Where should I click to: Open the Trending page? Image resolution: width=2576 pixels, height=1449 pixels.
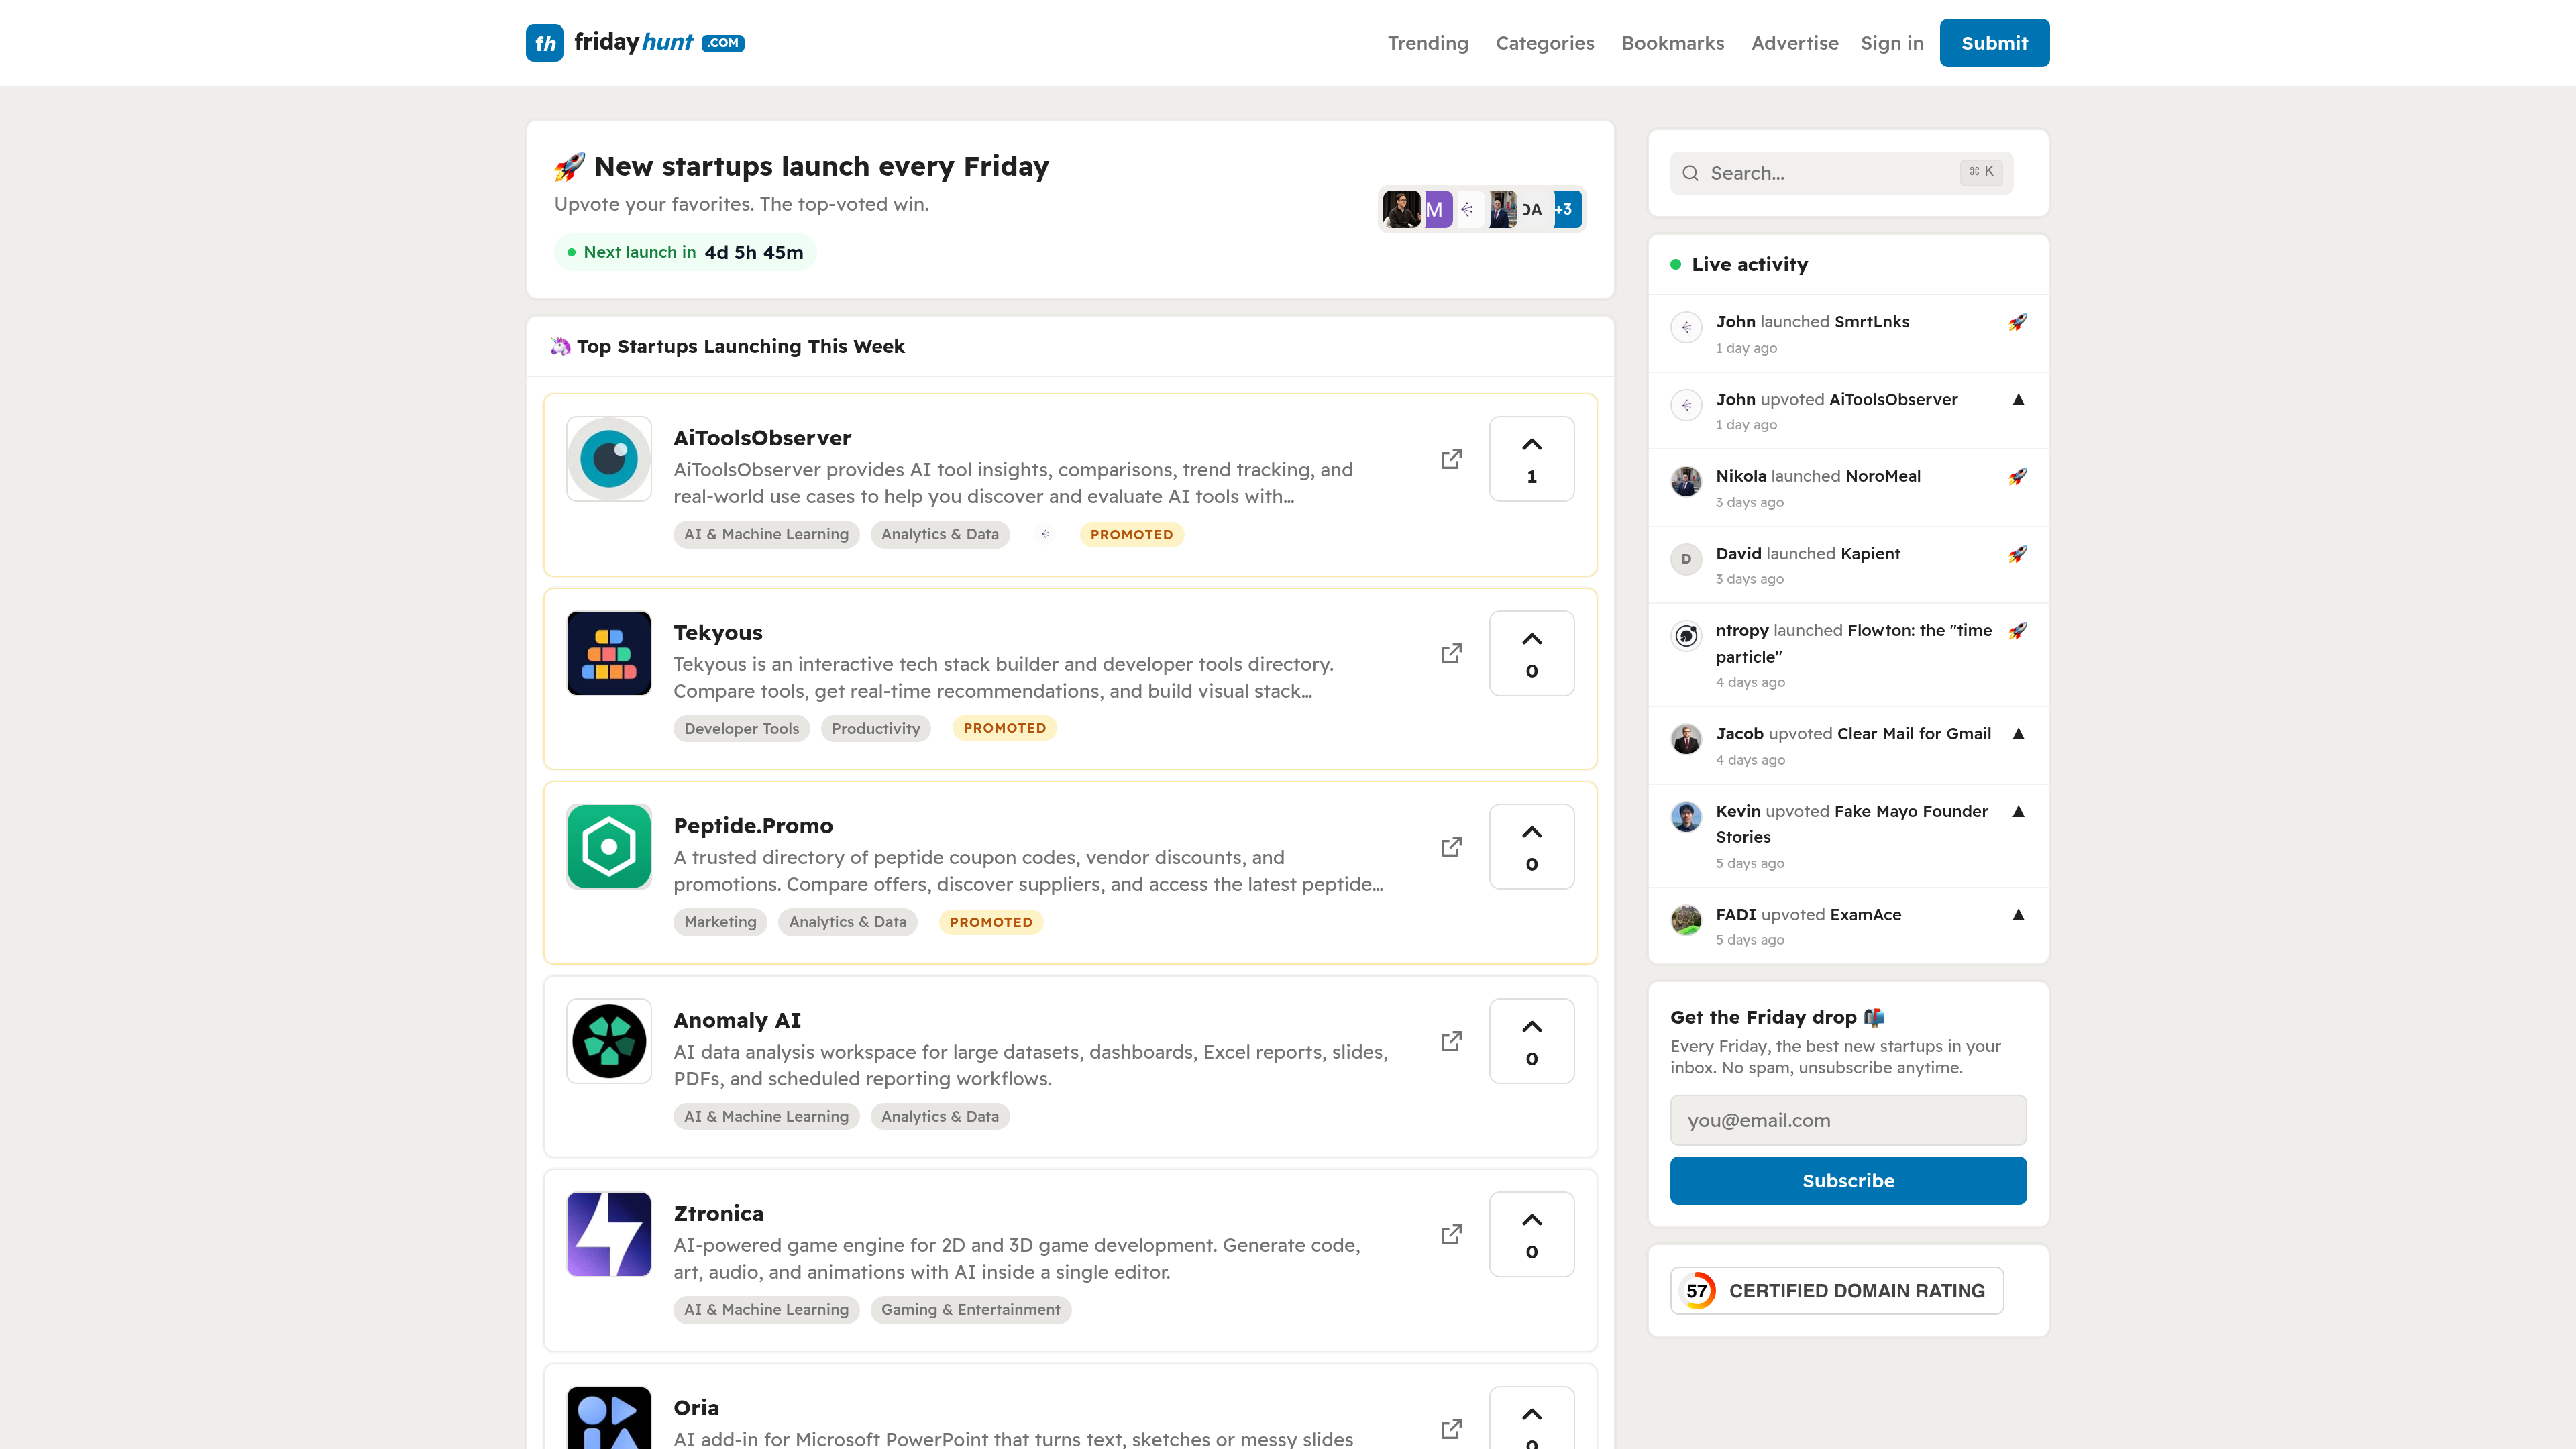point(1428,43)
